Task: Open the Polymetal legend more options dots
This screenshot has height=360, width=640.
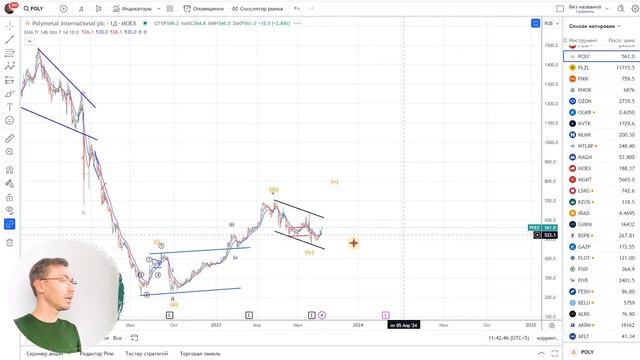Action: pos(297,23)
